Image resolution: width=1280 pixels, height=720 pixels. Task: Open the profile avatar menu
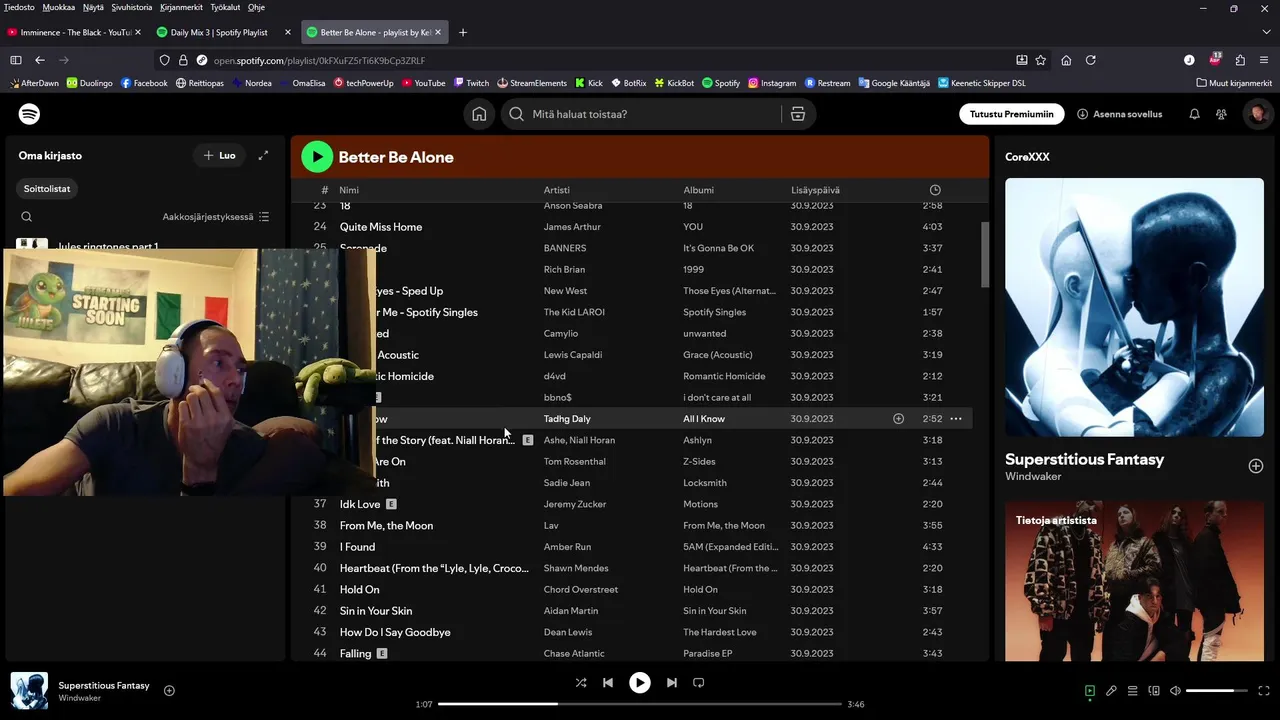[x=1258, y=114]
